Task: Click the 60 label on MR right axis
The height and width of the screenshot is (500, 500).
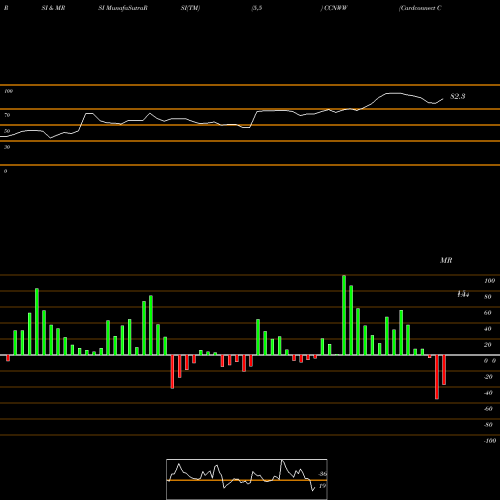Action: pyautogui.click(x=487, y=313)
